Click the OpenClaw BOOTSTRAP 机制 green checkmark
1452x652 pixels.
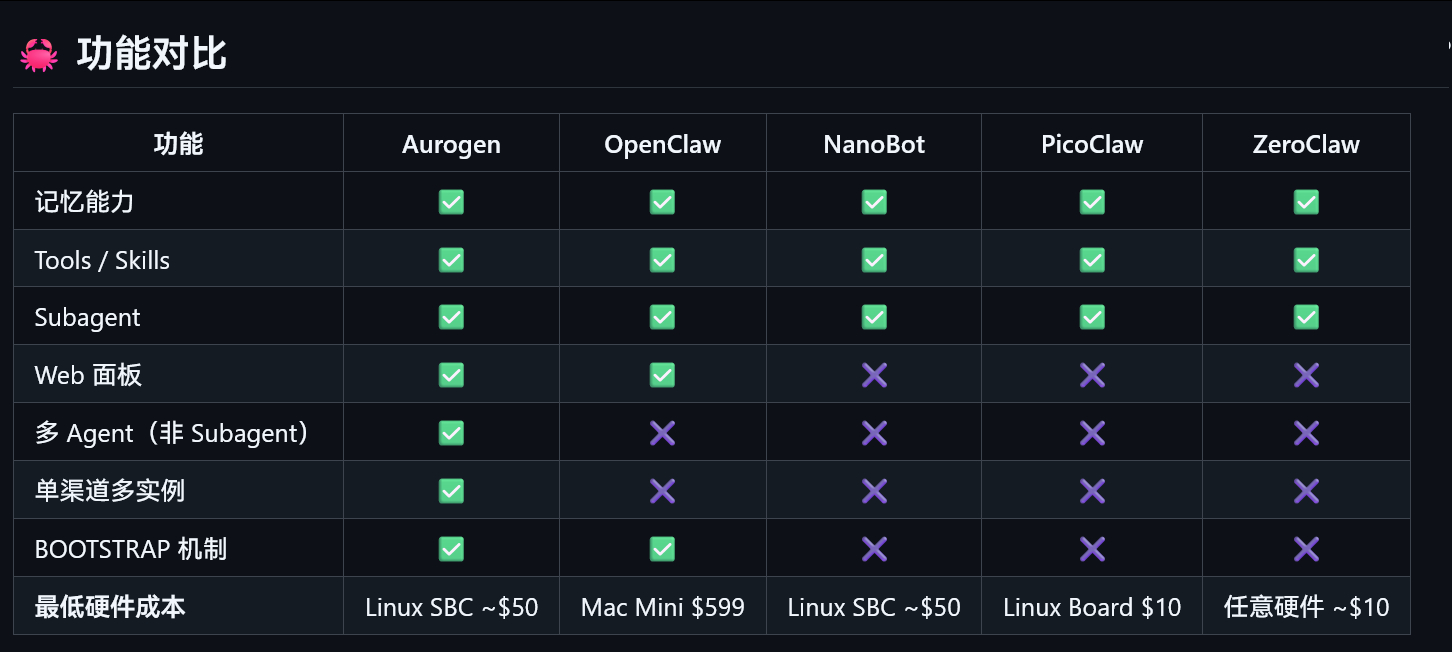point(662,549)
